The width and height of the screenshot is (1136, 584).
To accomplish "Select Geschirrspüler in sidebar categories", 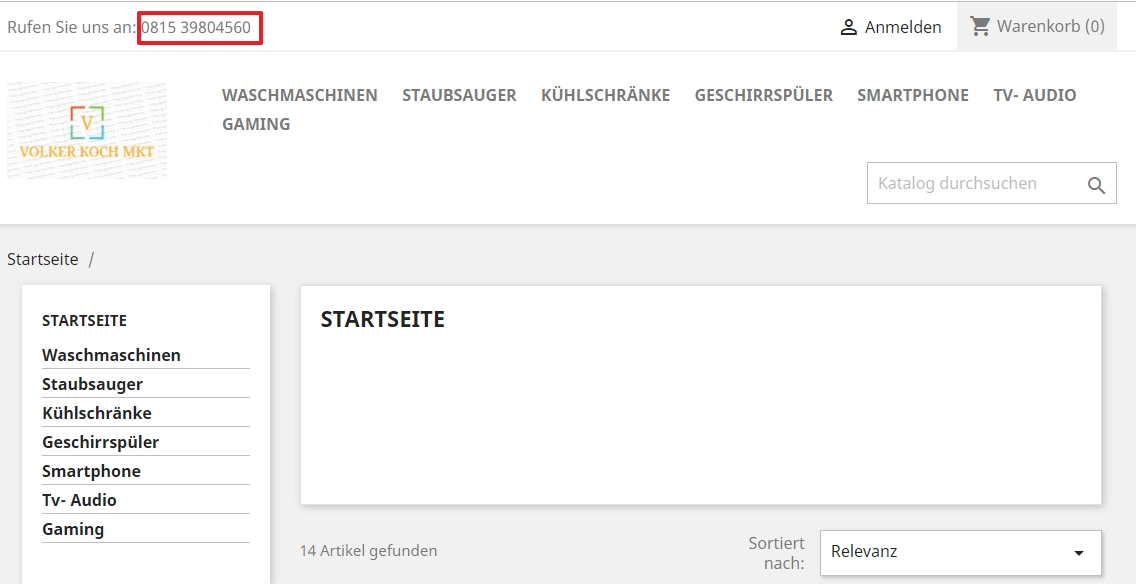I will 101,442.
